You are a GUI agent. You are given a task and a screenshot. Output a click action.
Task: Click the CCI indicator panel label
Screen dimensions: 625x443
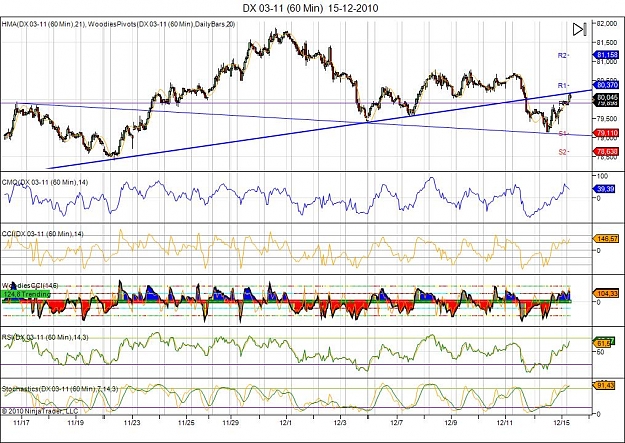(43, 234)
